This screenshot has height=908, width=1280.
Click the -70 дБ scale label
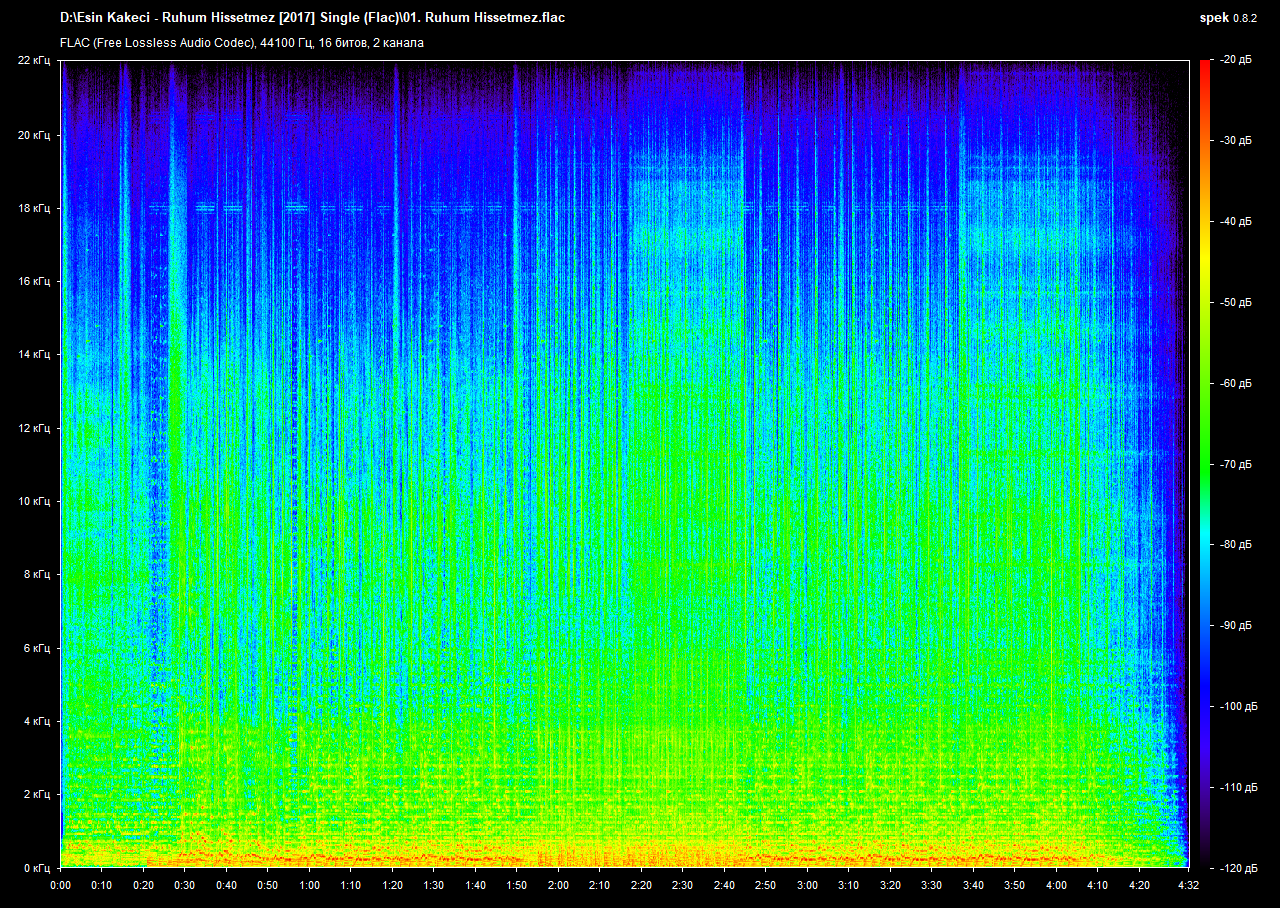[x=1236, y=465]
